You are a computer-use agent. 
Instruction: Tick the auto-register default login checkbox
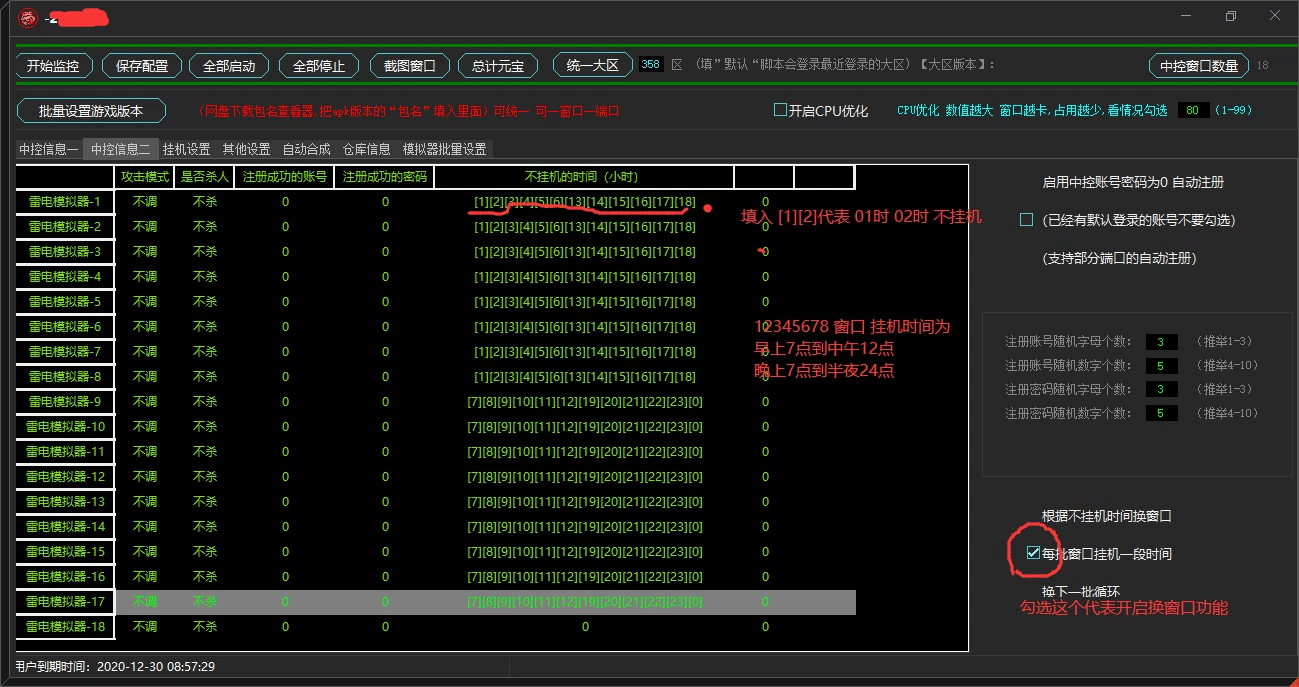[1026, 220]
